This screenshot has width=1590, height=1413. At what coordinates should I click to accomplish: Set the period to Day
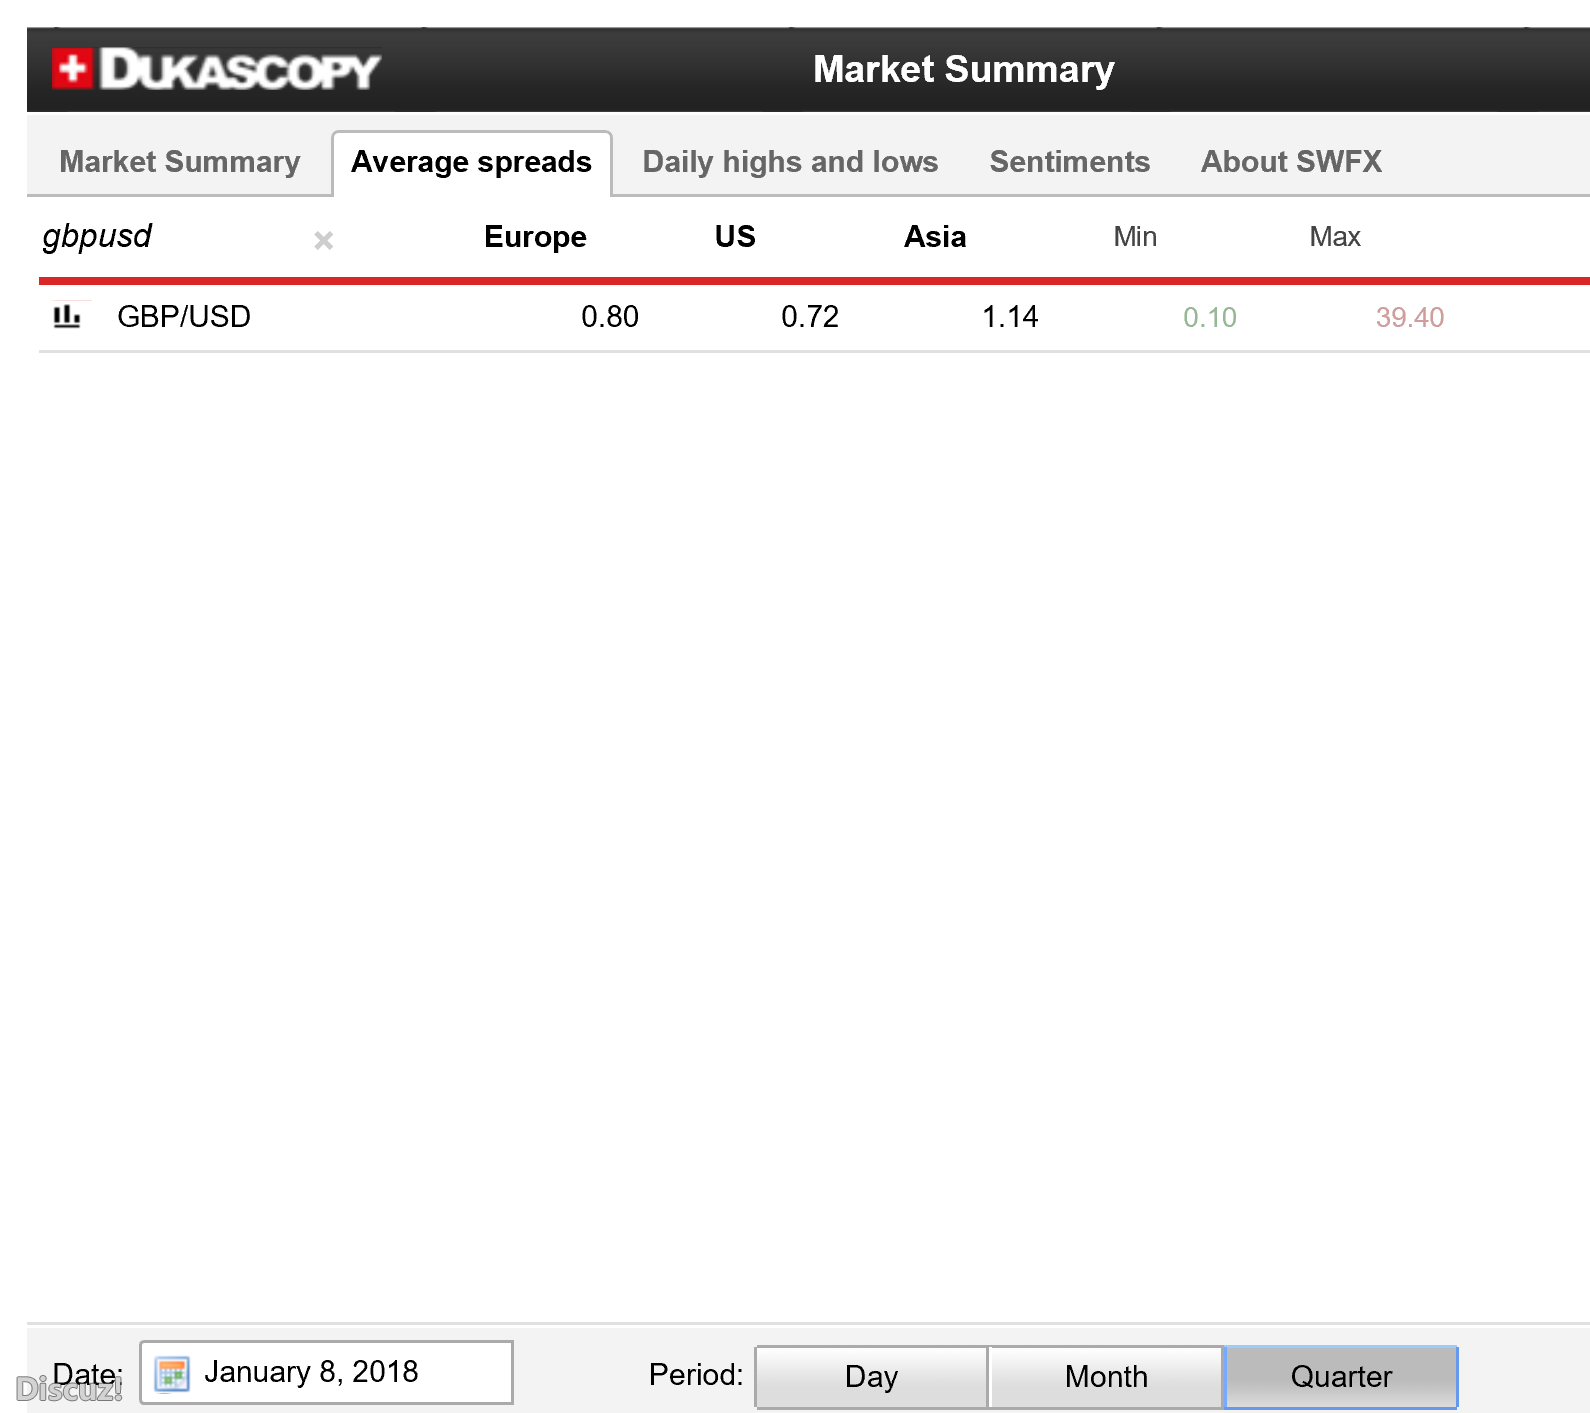tap(871, 1377)
